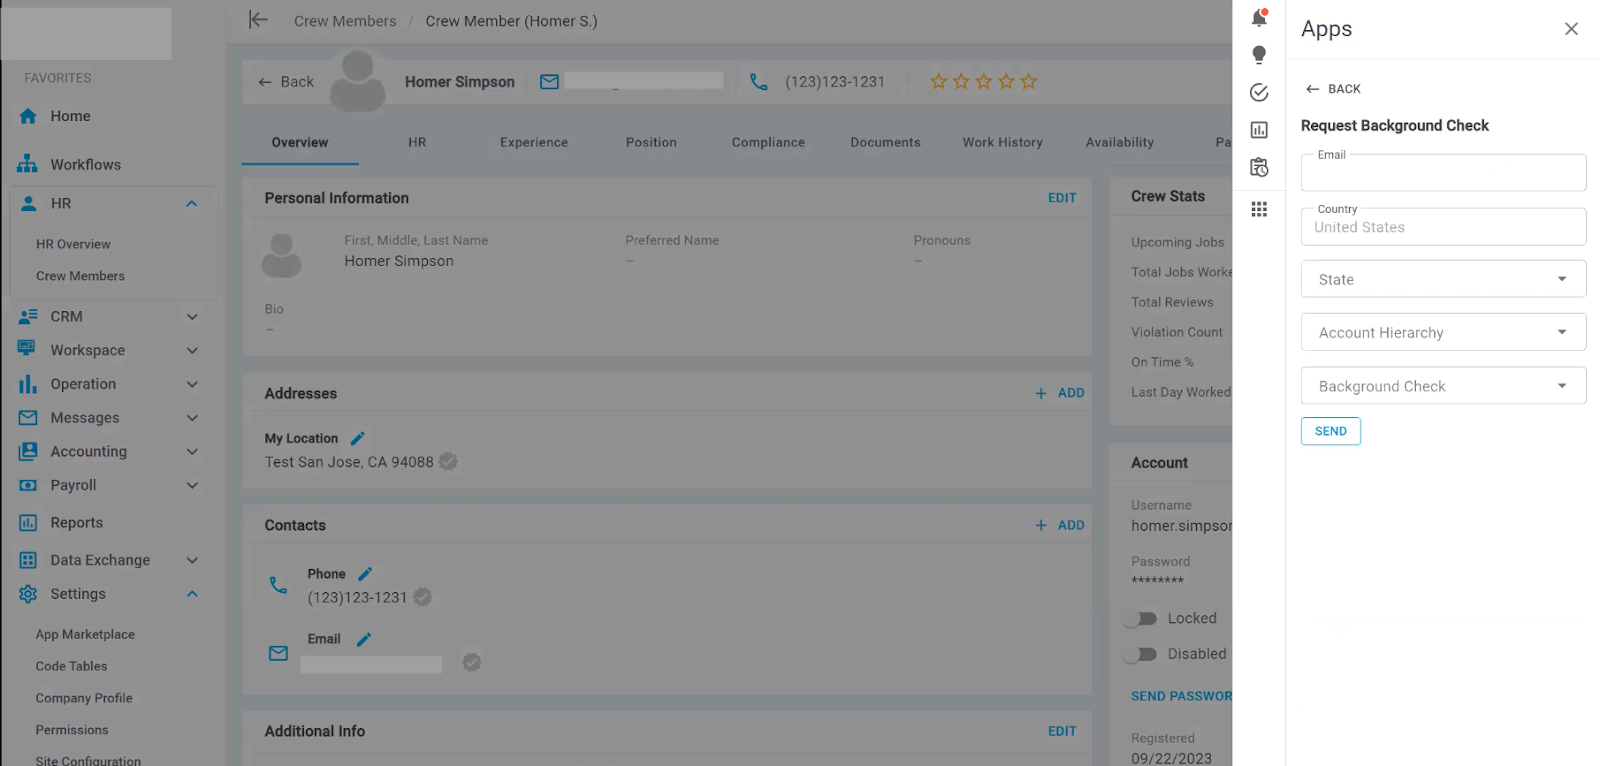
Task: Click ADD in the Contacts section
Action: coord(1060,525)
